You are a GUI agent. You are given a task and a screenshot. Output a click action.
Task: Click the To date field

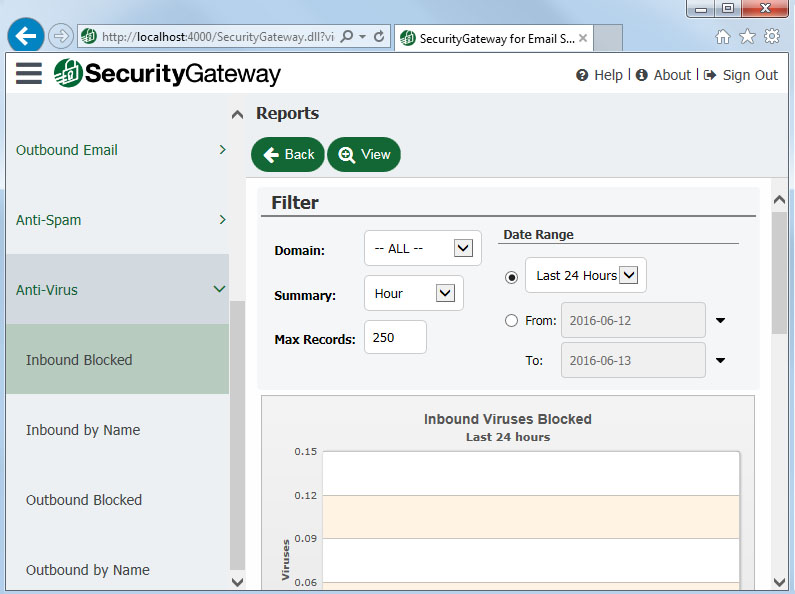633,360
